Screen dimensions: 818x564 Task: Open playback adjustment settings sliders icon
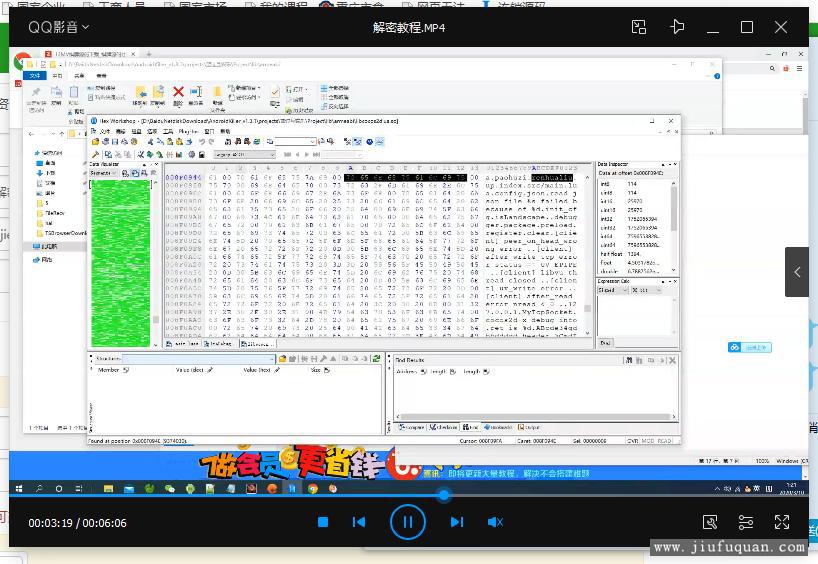pyautogui.click(x=746, y=522)
